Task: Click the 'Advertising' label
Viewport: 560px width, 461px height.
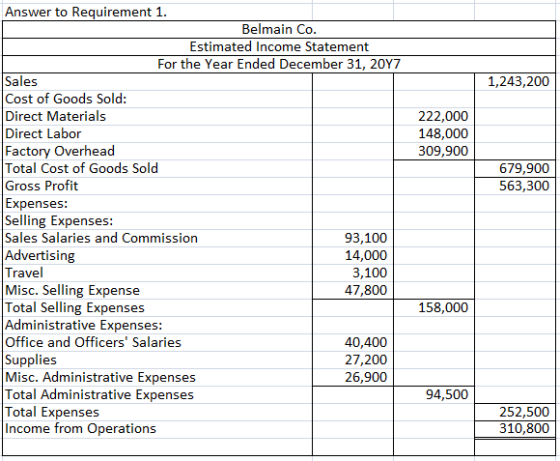Action: 40,256
